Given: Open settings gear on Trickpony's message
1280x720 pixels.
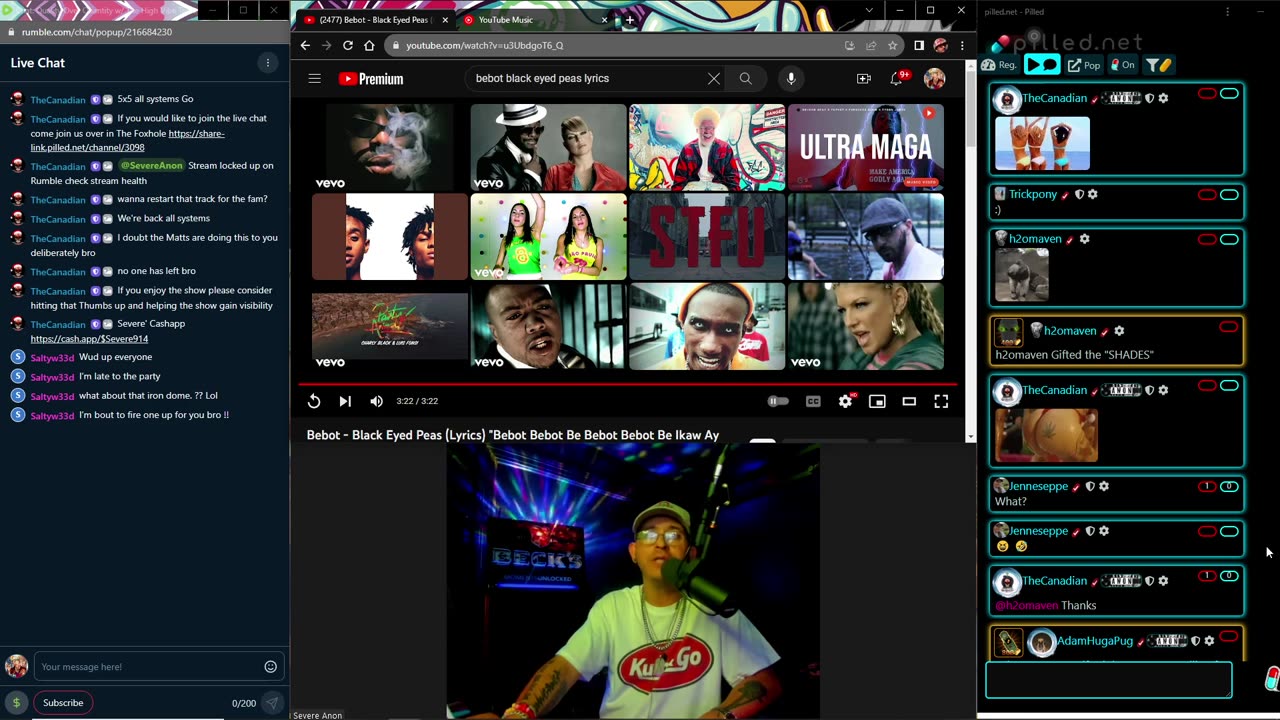Looking at the screenshot, I should coord(1092,195).
